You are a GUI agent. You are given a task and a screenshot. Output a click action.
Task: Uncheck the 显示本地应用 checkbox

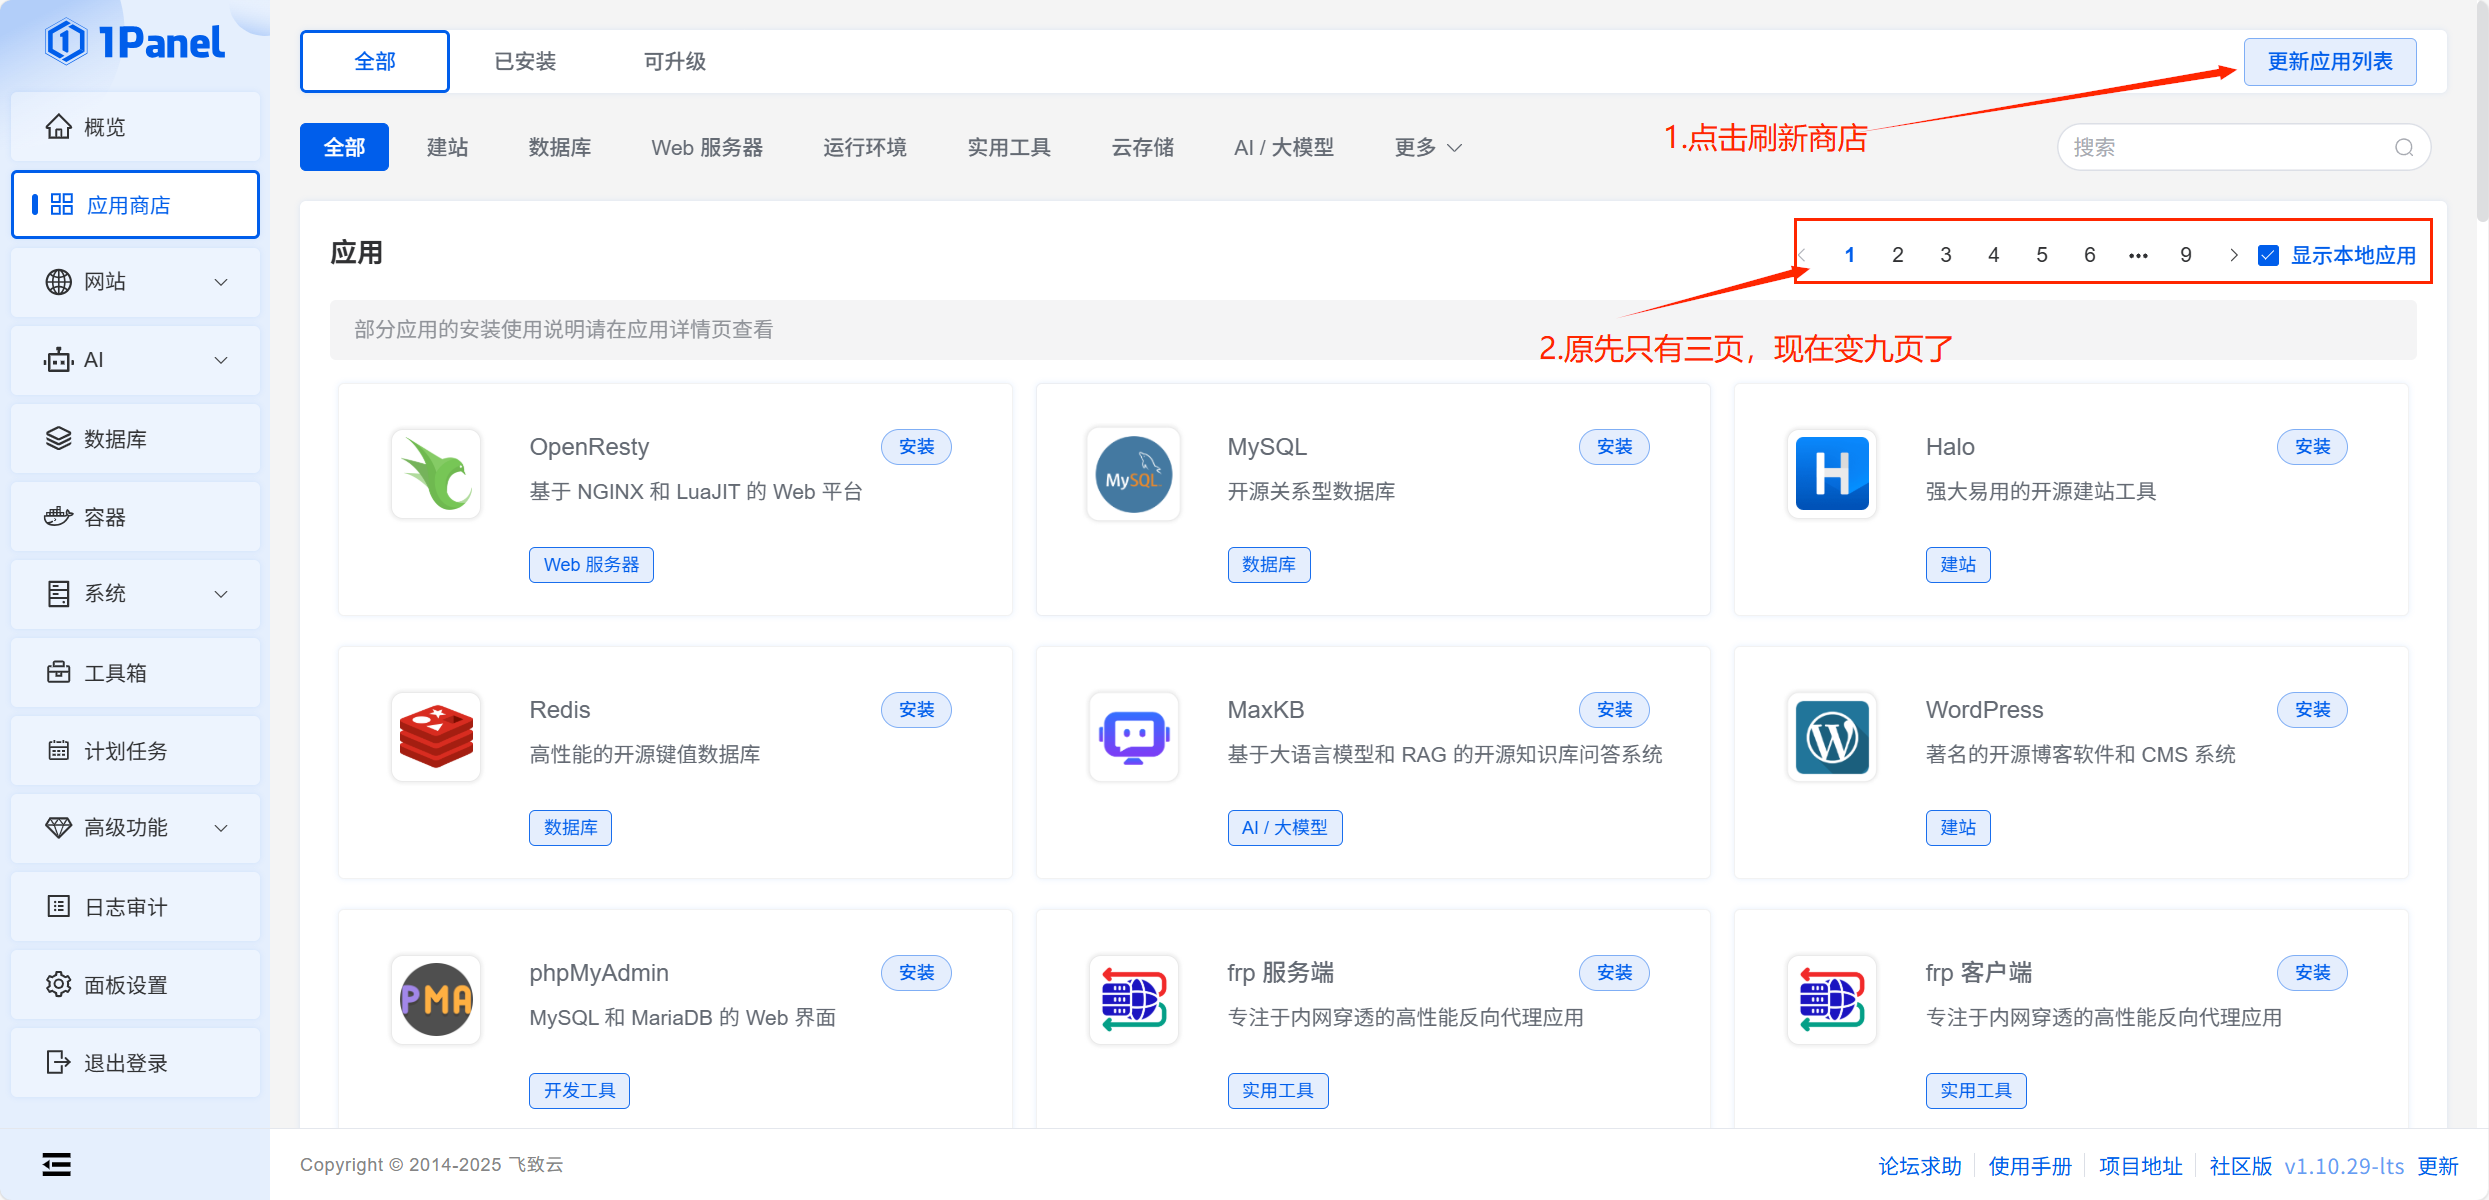[x=2268, y=255]
